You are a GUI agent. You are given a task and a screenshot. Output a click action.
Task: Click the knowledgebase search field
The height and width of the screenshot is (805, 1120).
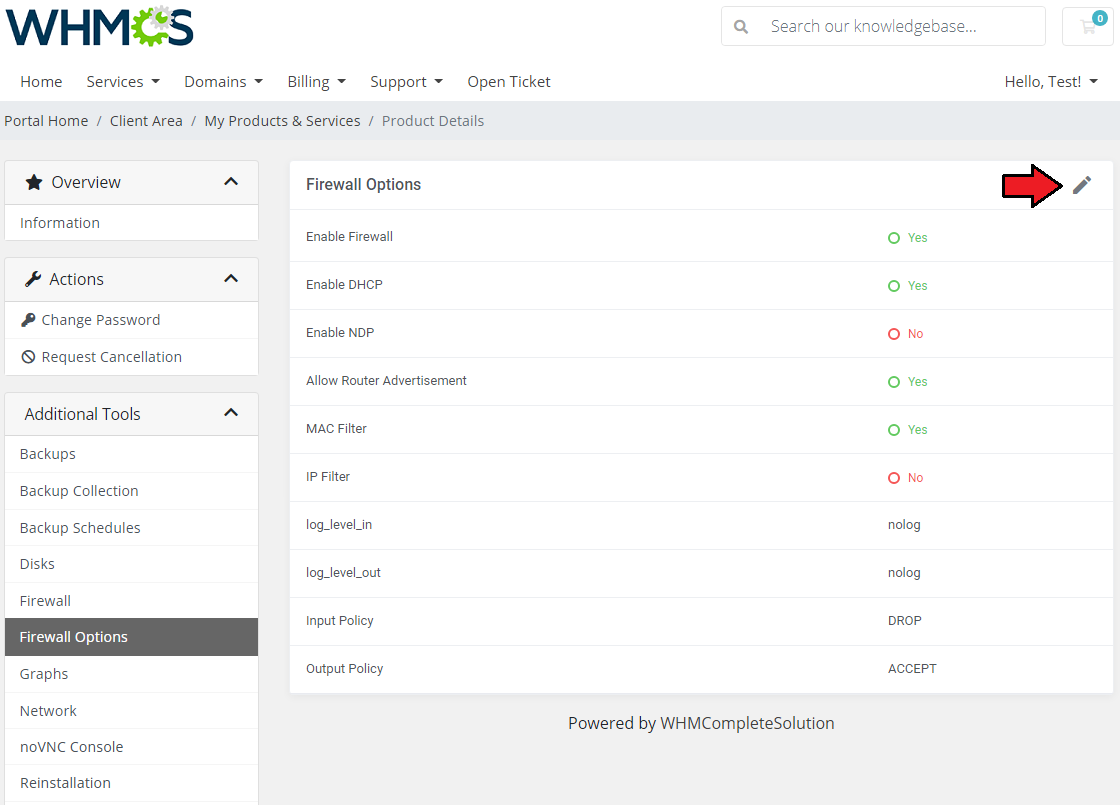900,27
